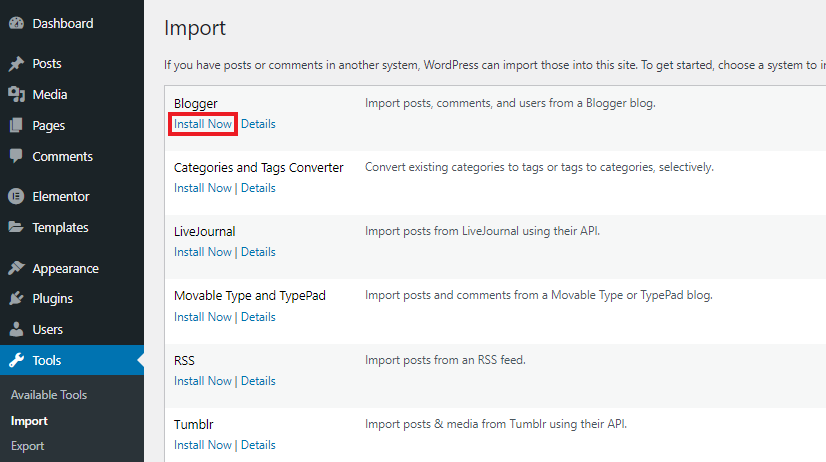Click the Tools wrench icon
This screenshot has height=462, width=826.
click(16, 361)
